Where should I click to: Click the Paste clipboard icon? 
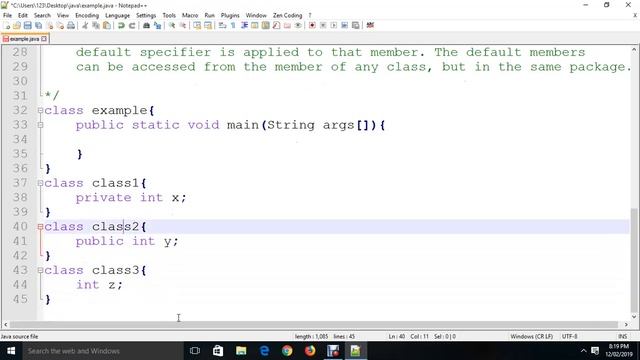[x=107, y=25]
